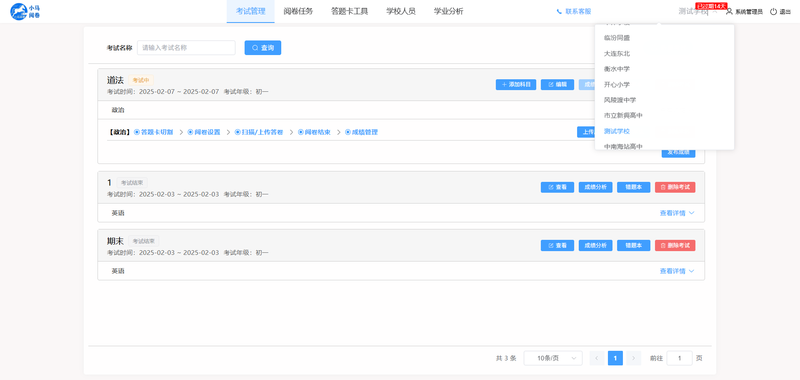Click the 联系客服 phone link
Screen dimensions: 800x380
(x=573, y=11)
